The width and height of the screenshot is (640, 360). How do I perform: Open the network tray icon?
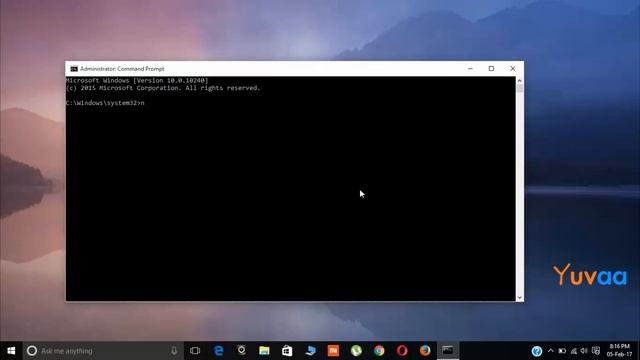[x=574, y=351]
